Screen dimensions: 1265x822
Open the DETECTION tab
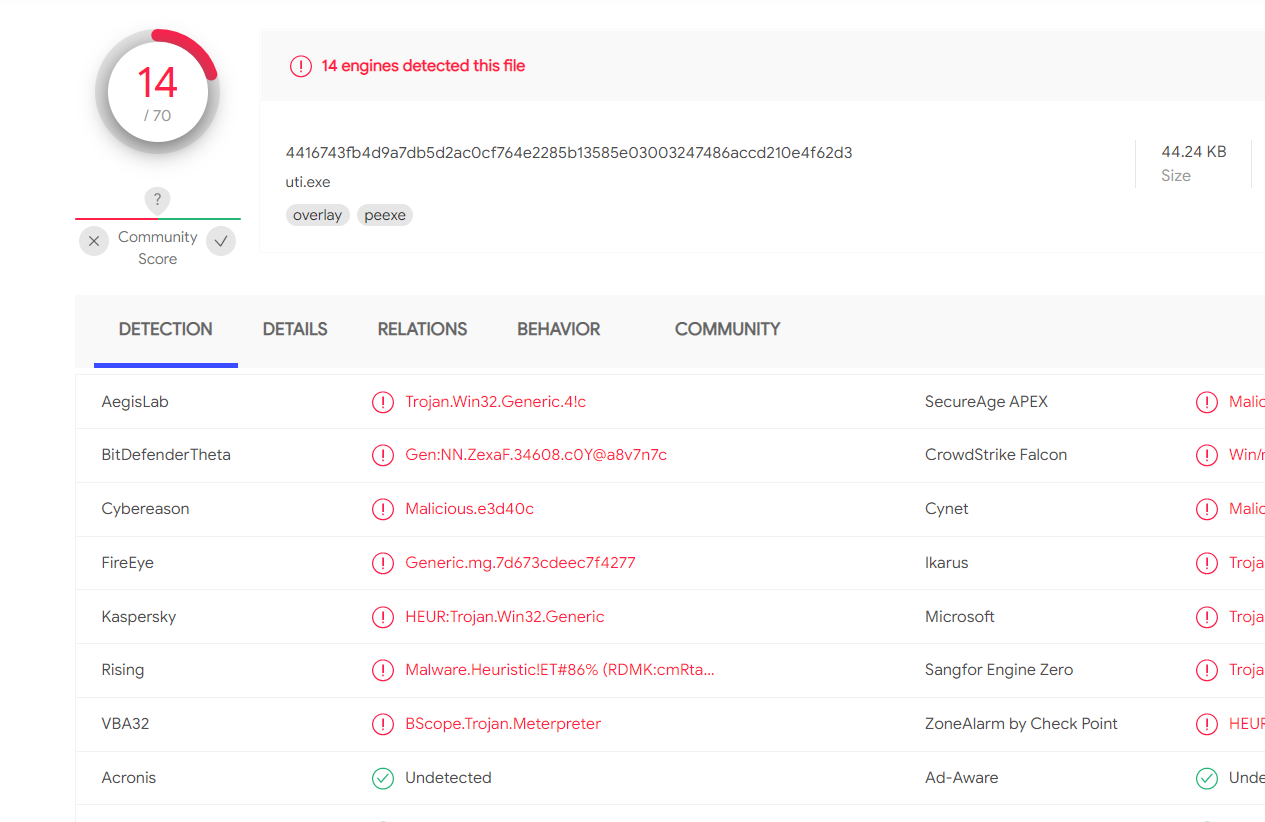[166, 329]
